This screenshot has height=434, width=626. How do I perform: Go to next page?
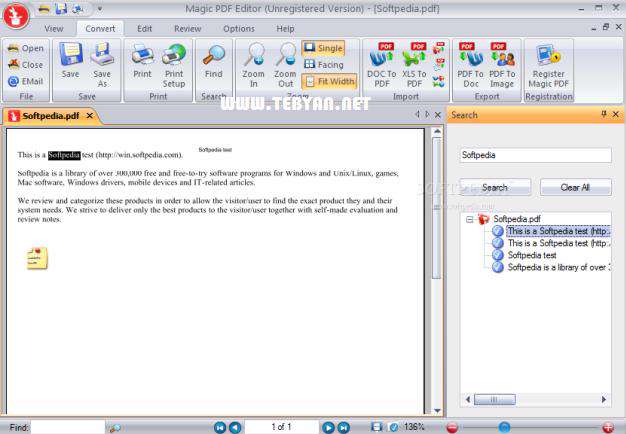pyautogui.click(x=328, y=428)
